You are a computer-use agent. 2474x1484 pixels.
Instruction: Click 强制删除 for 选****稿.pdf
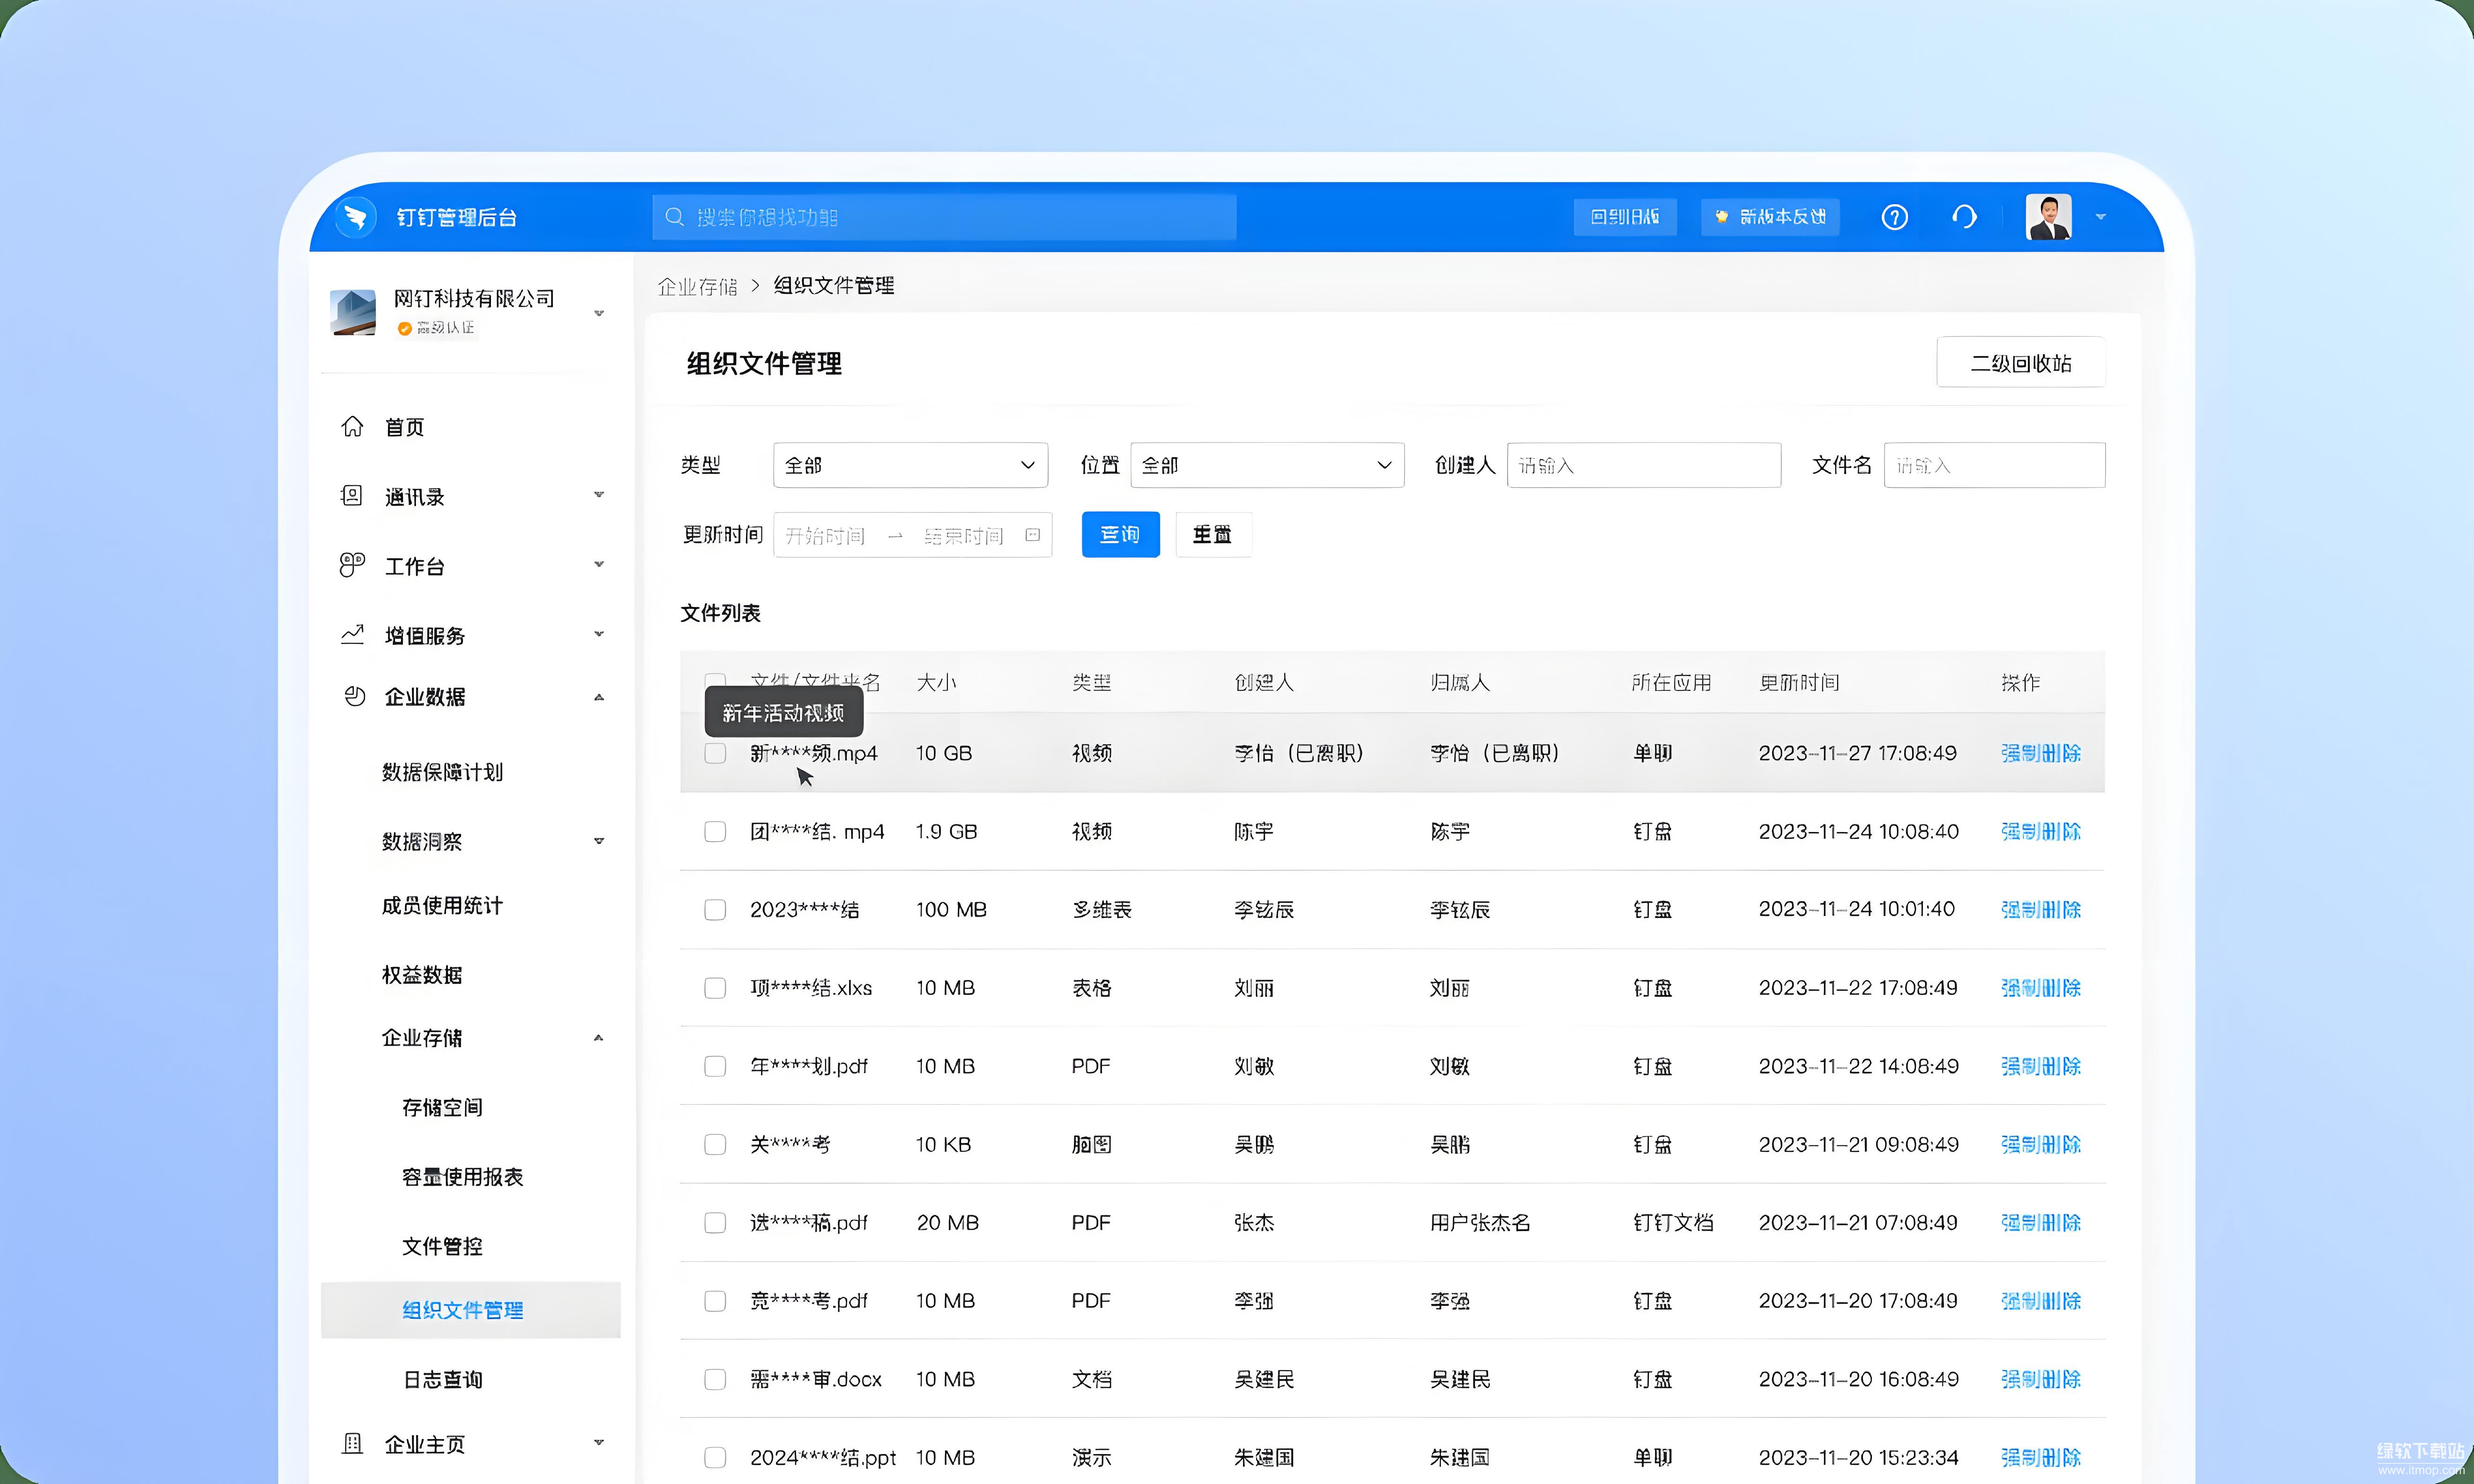tap(2040, 1222)
